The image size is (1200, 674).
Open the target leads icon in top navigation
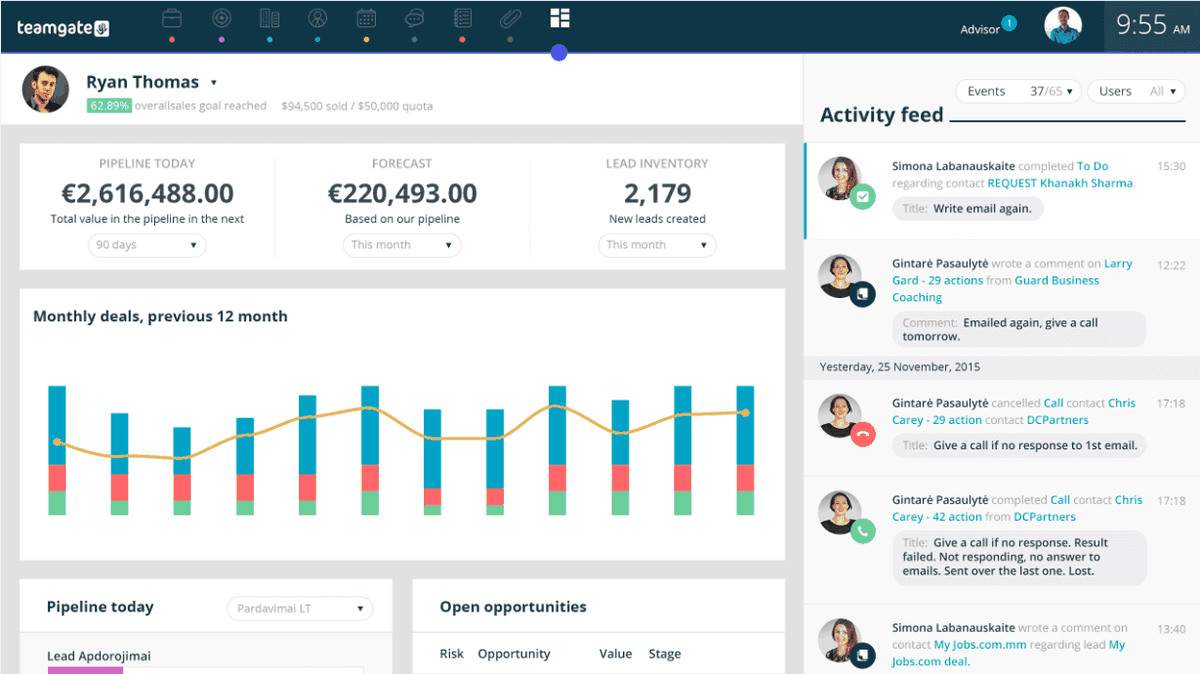[221, 19]
